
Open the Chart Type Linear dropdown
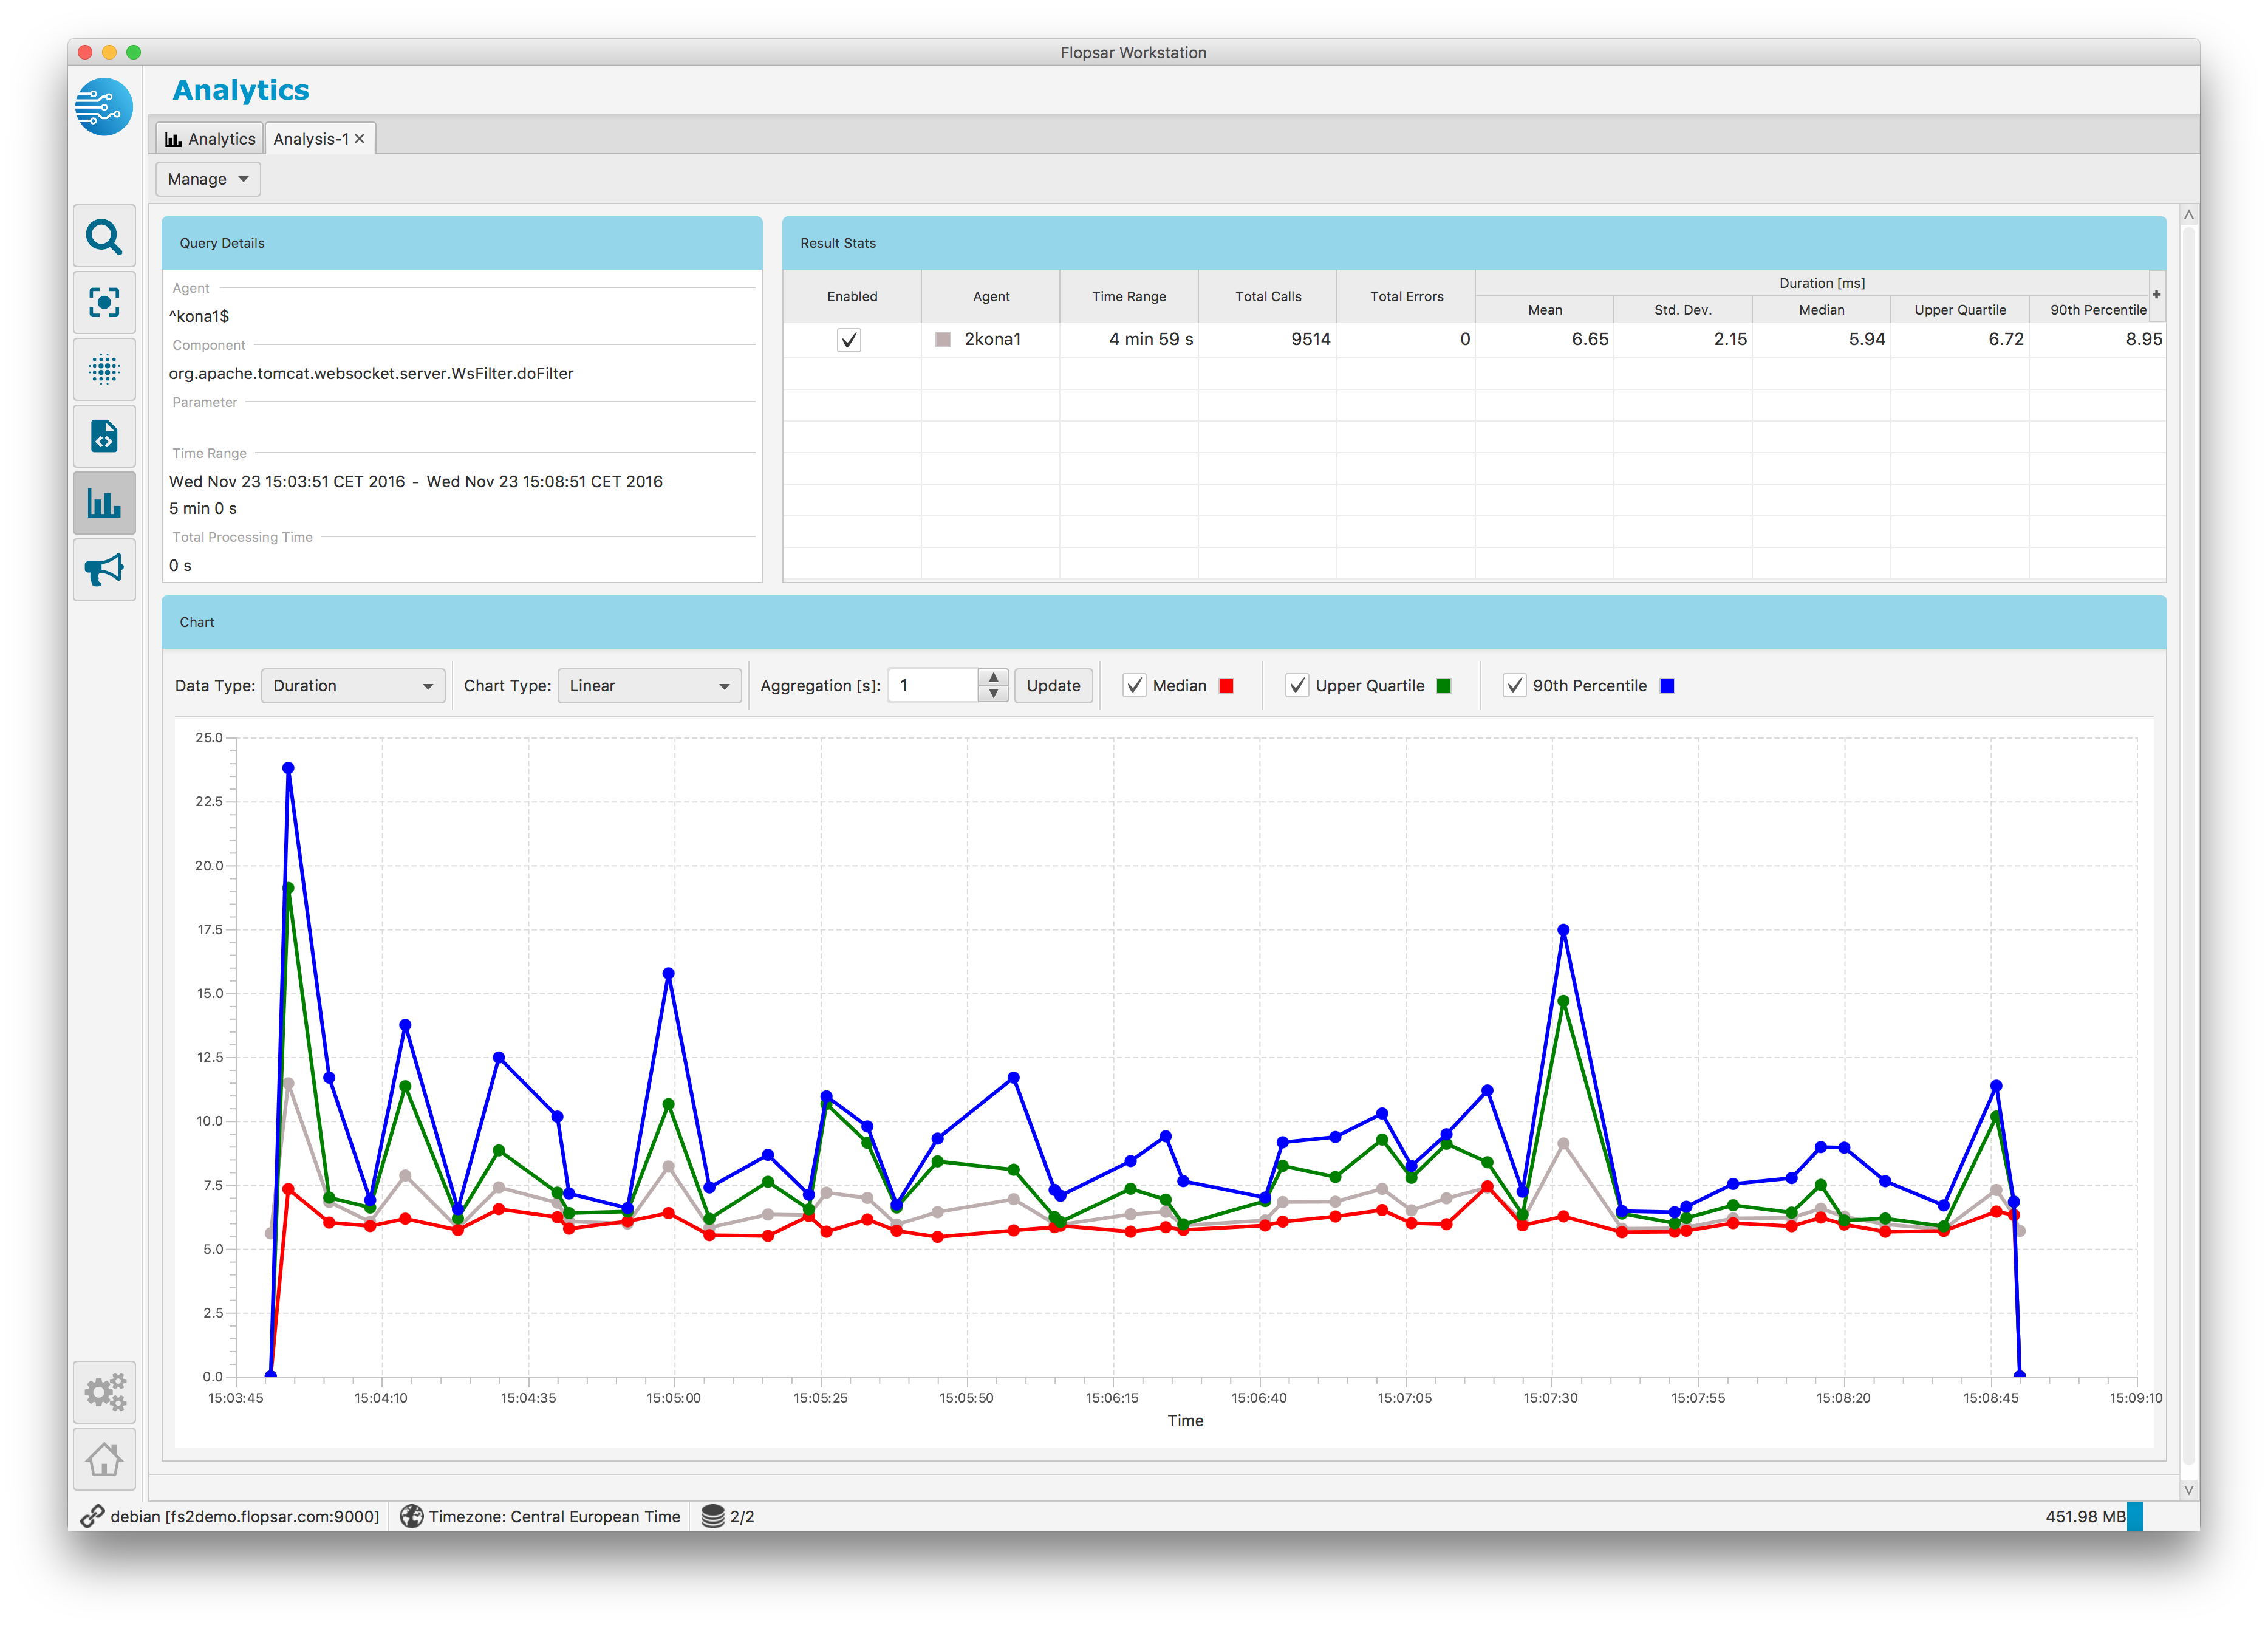point(649,685)
